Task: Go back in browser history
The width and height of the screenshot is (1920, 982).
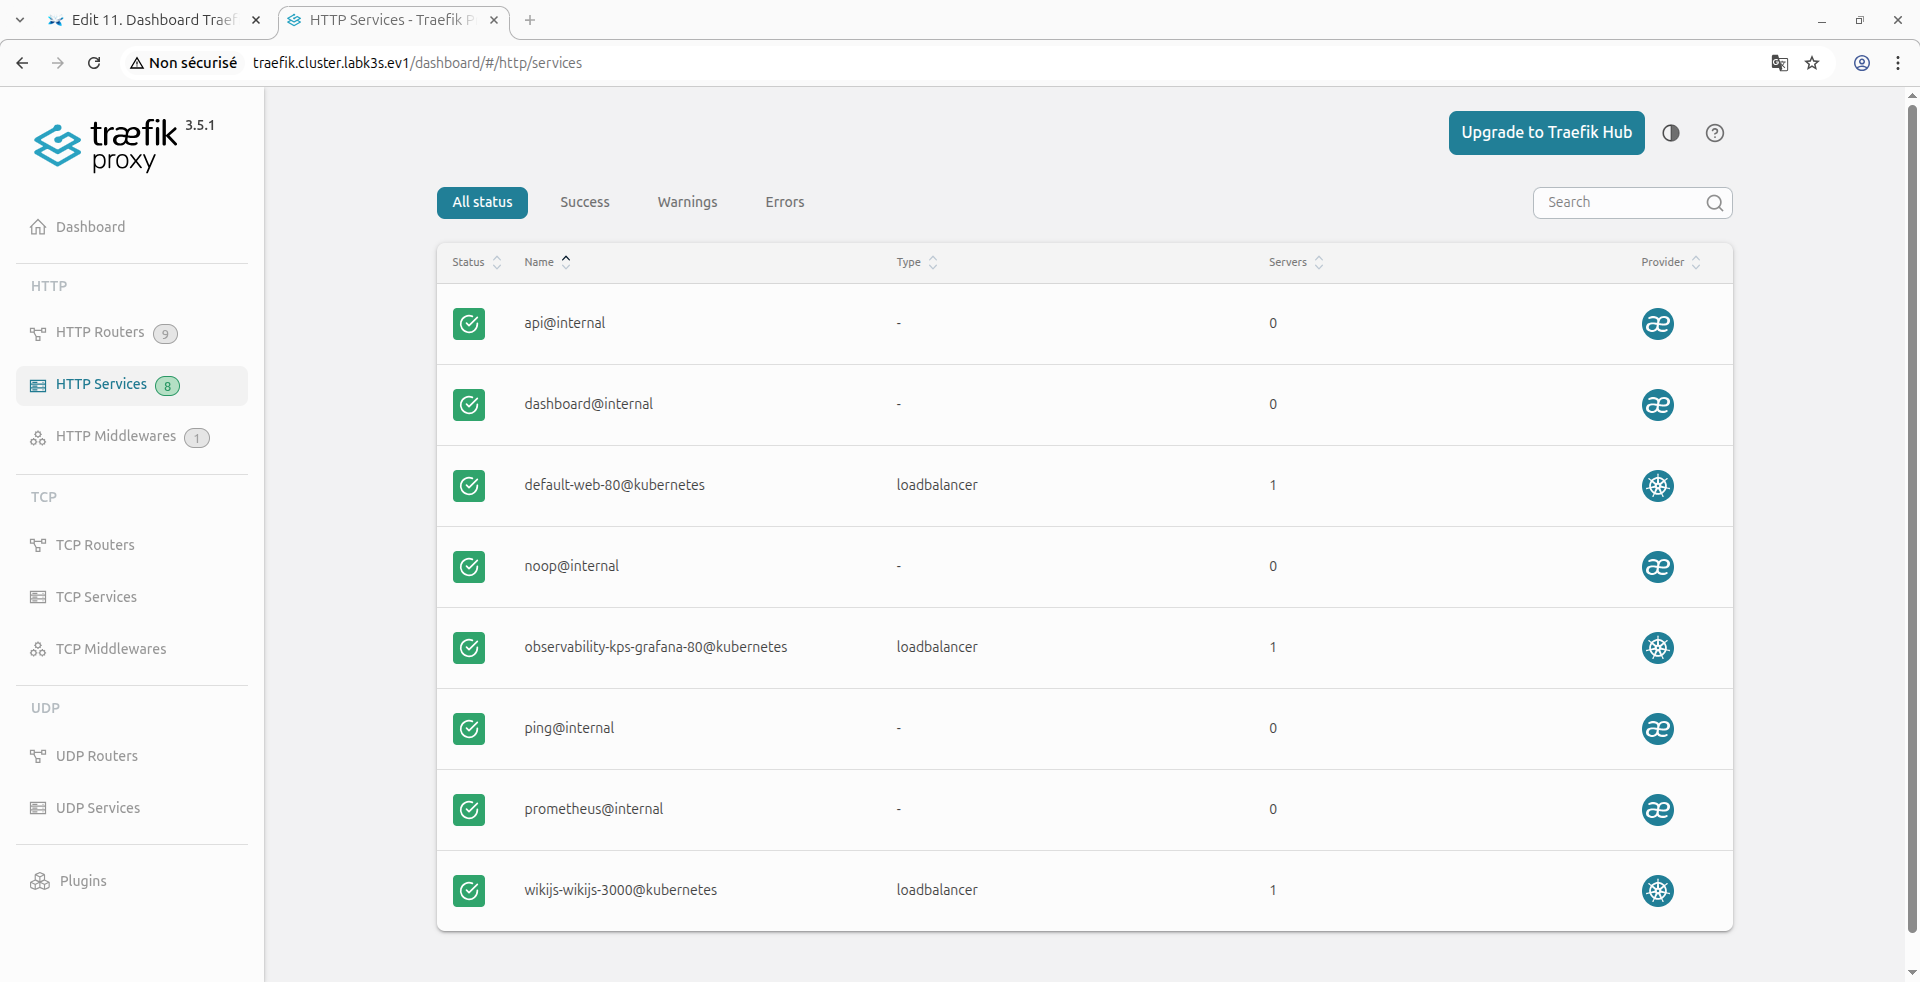Action: 22,63
